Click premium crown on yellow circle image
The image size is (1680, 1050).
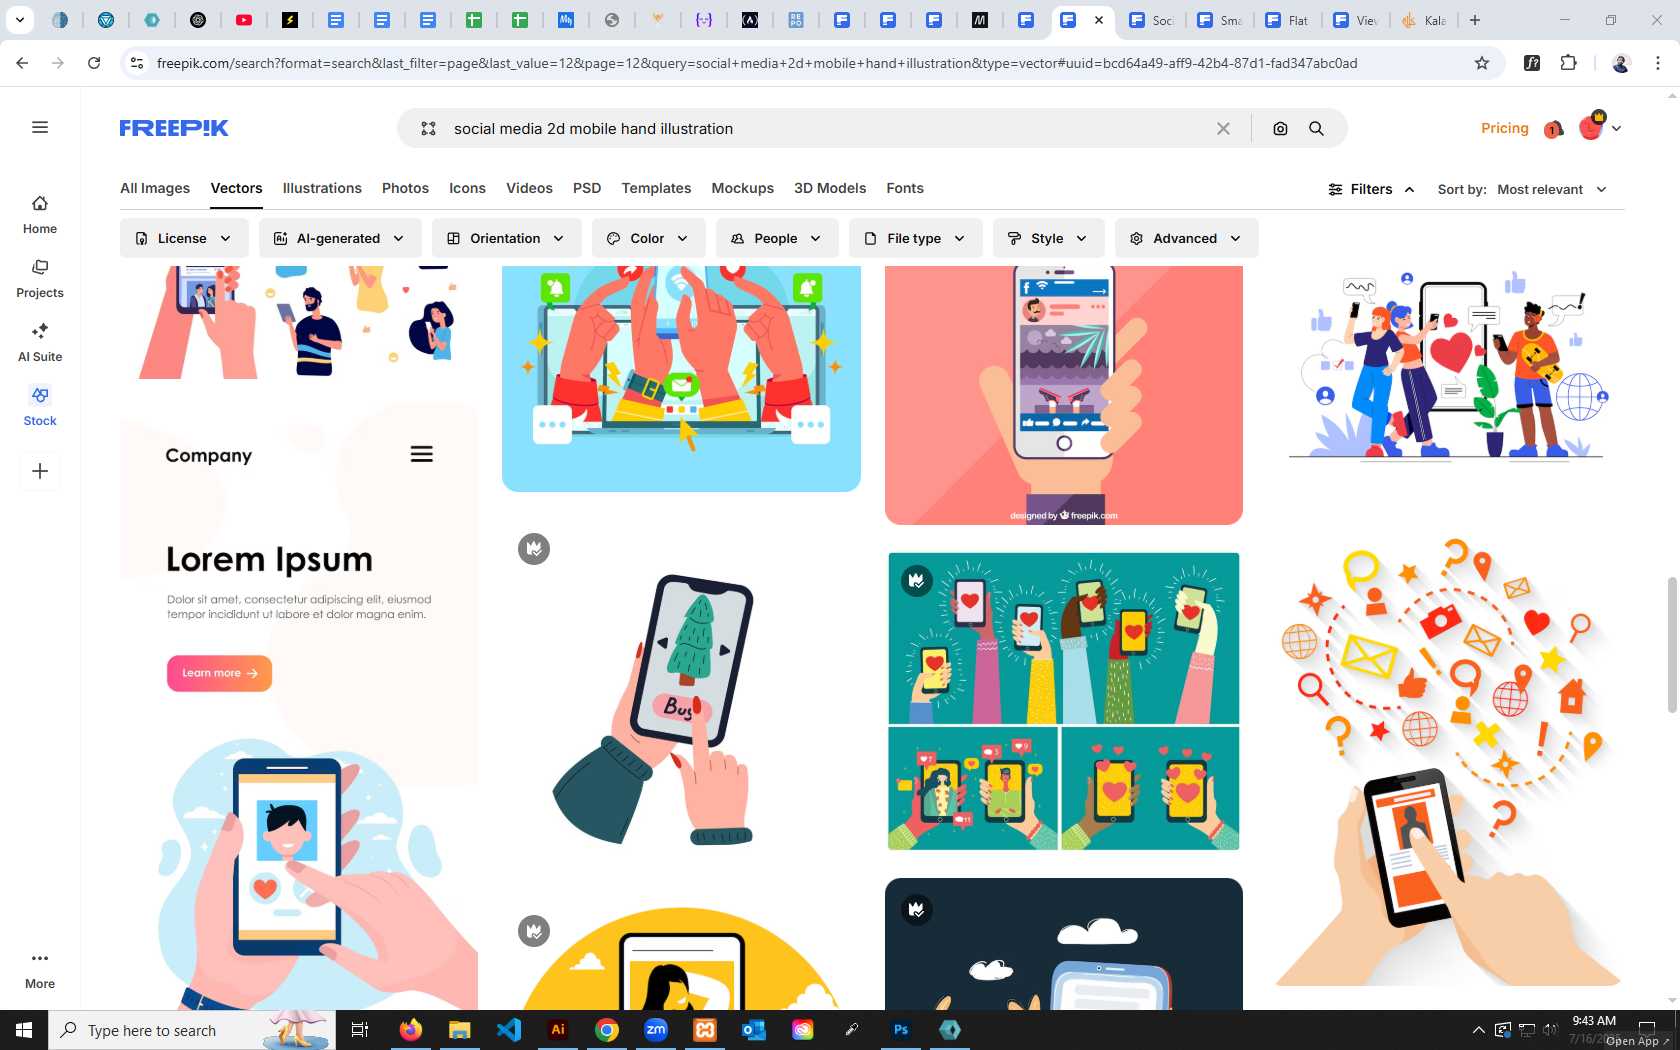[534, 931]
